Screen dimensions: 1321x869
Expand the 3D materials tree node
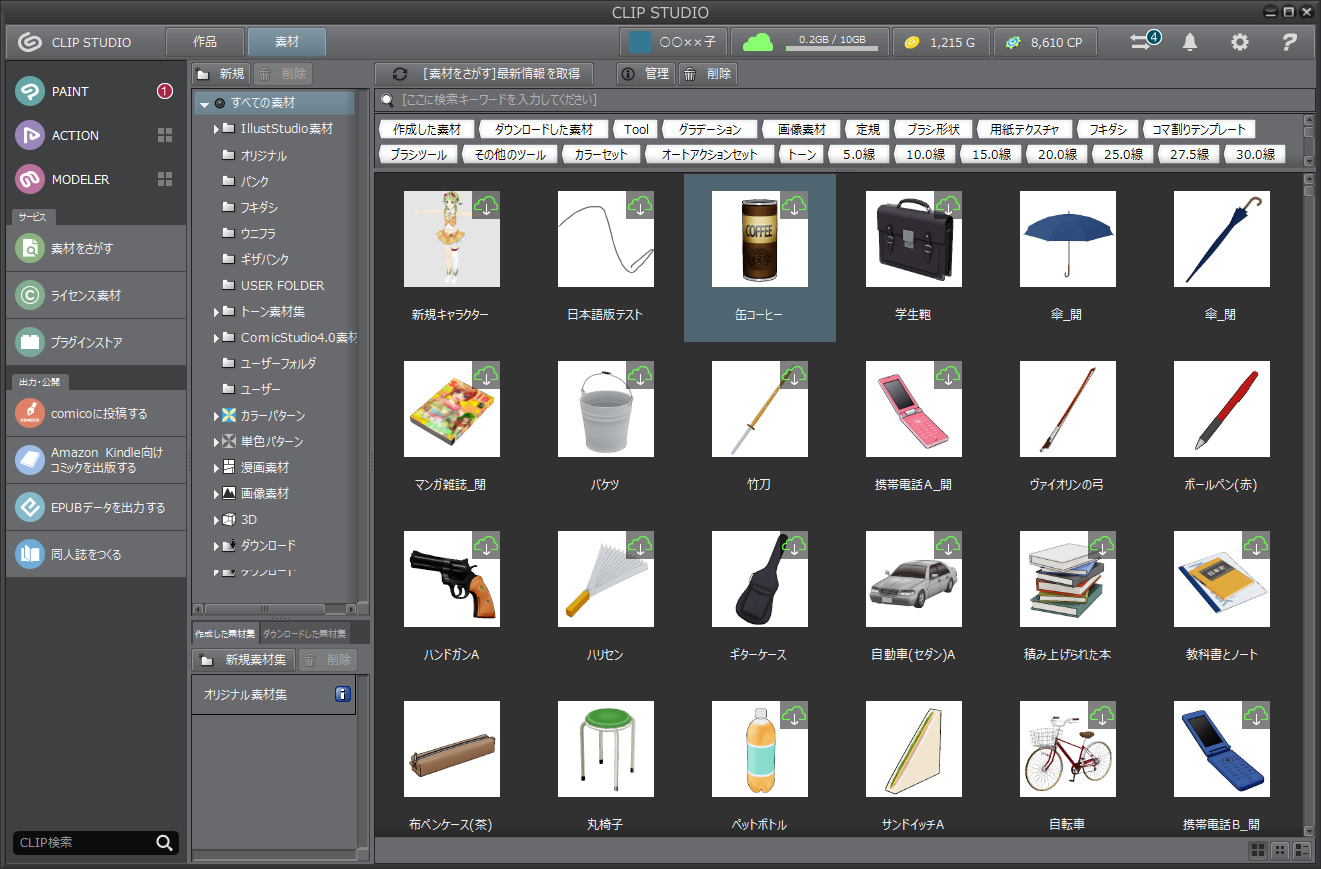[214, 519]
